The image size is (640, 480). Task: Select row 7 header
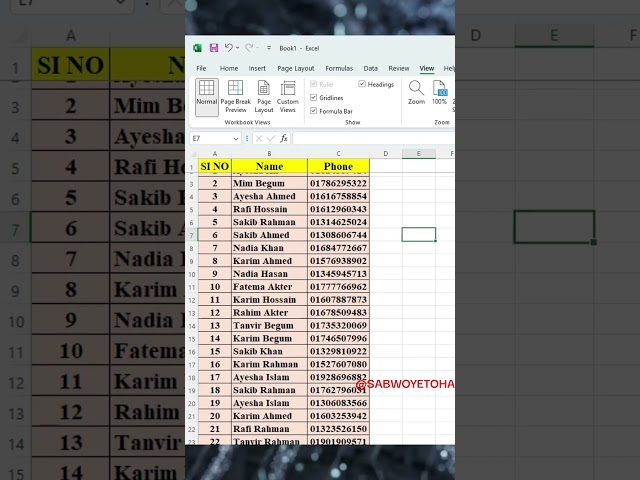pos(192,236)
